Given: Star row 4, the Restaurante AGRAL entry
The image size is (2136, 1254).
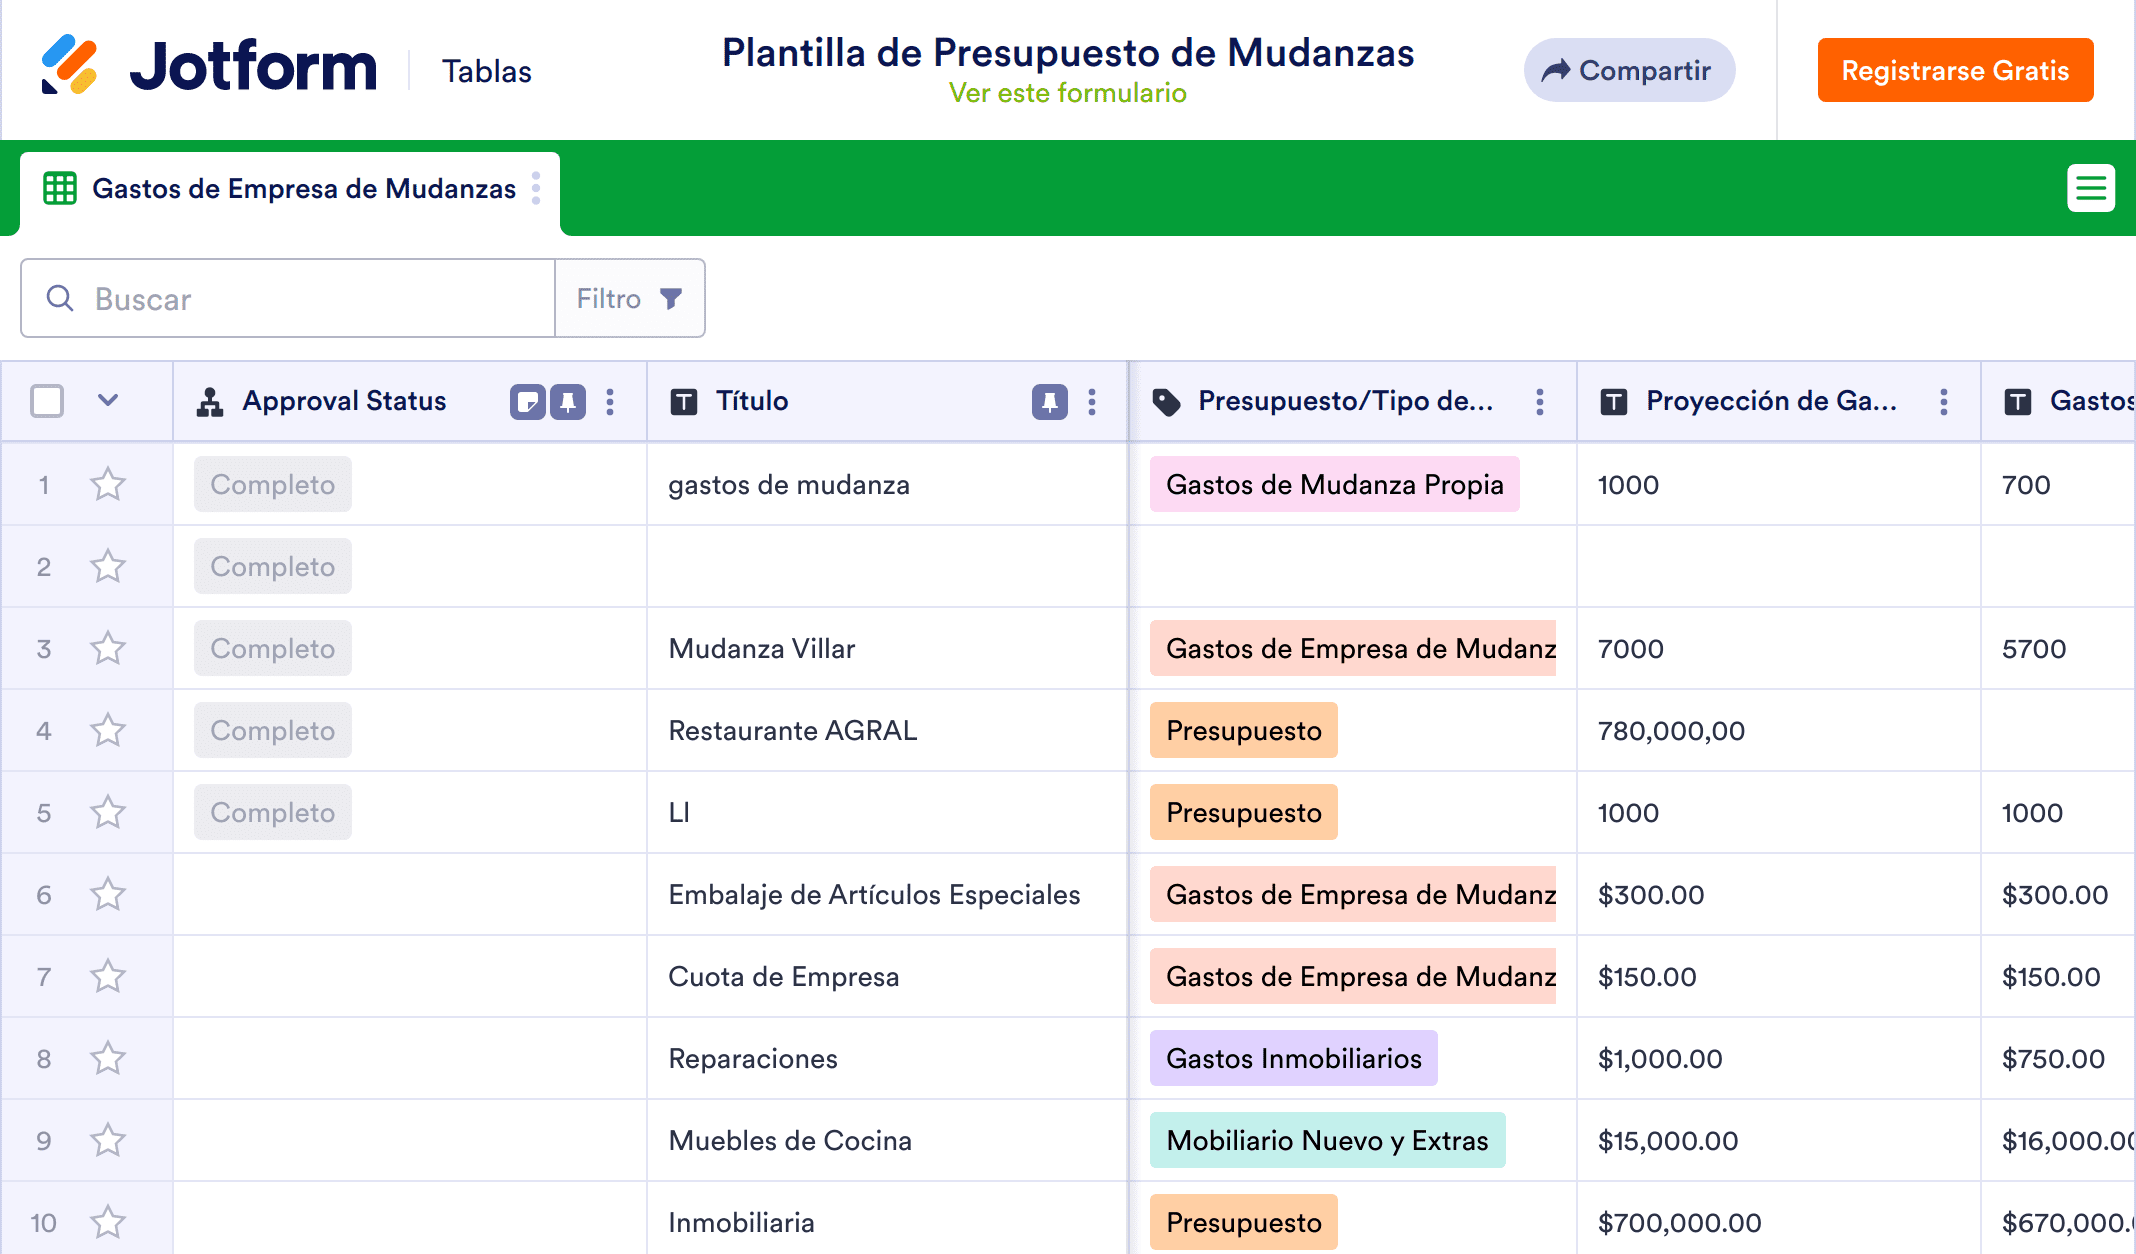Looking at the screenshot, I should point(108,731).
